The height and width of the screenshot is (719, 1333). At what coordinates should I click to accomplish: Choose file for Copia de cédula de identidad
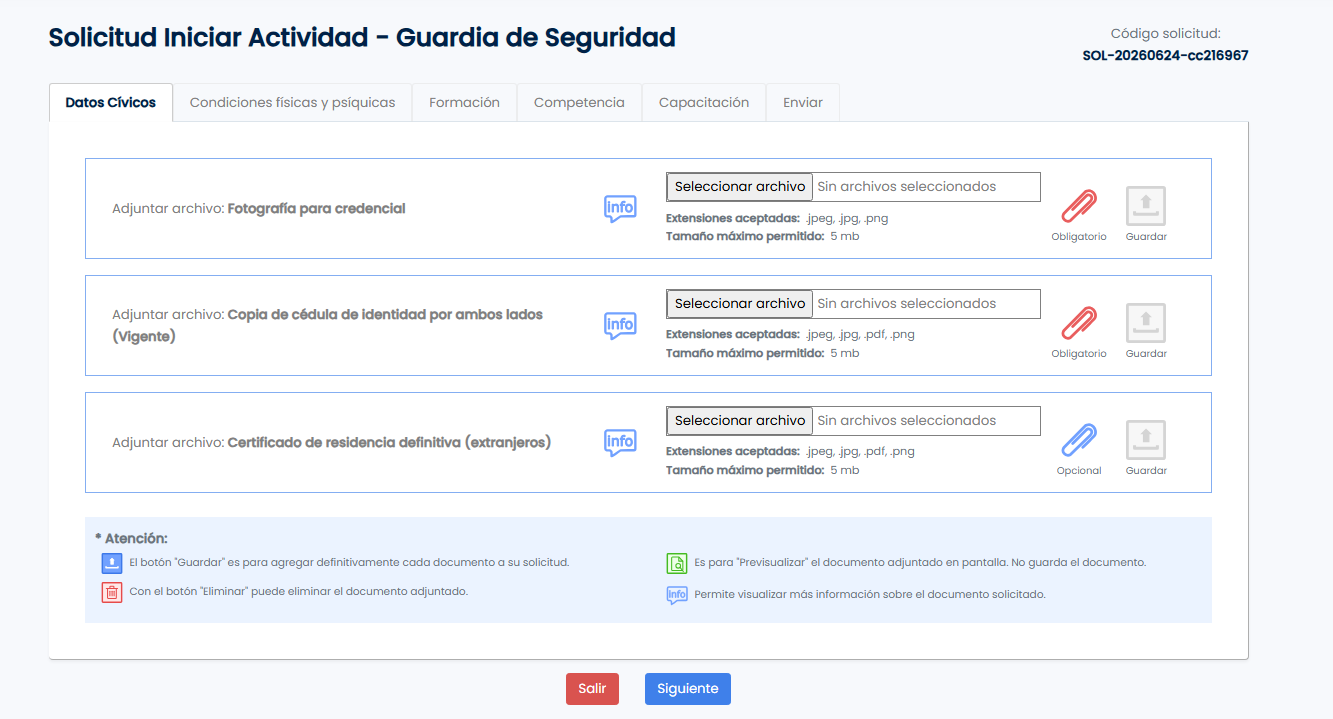[x=740, y=304]
